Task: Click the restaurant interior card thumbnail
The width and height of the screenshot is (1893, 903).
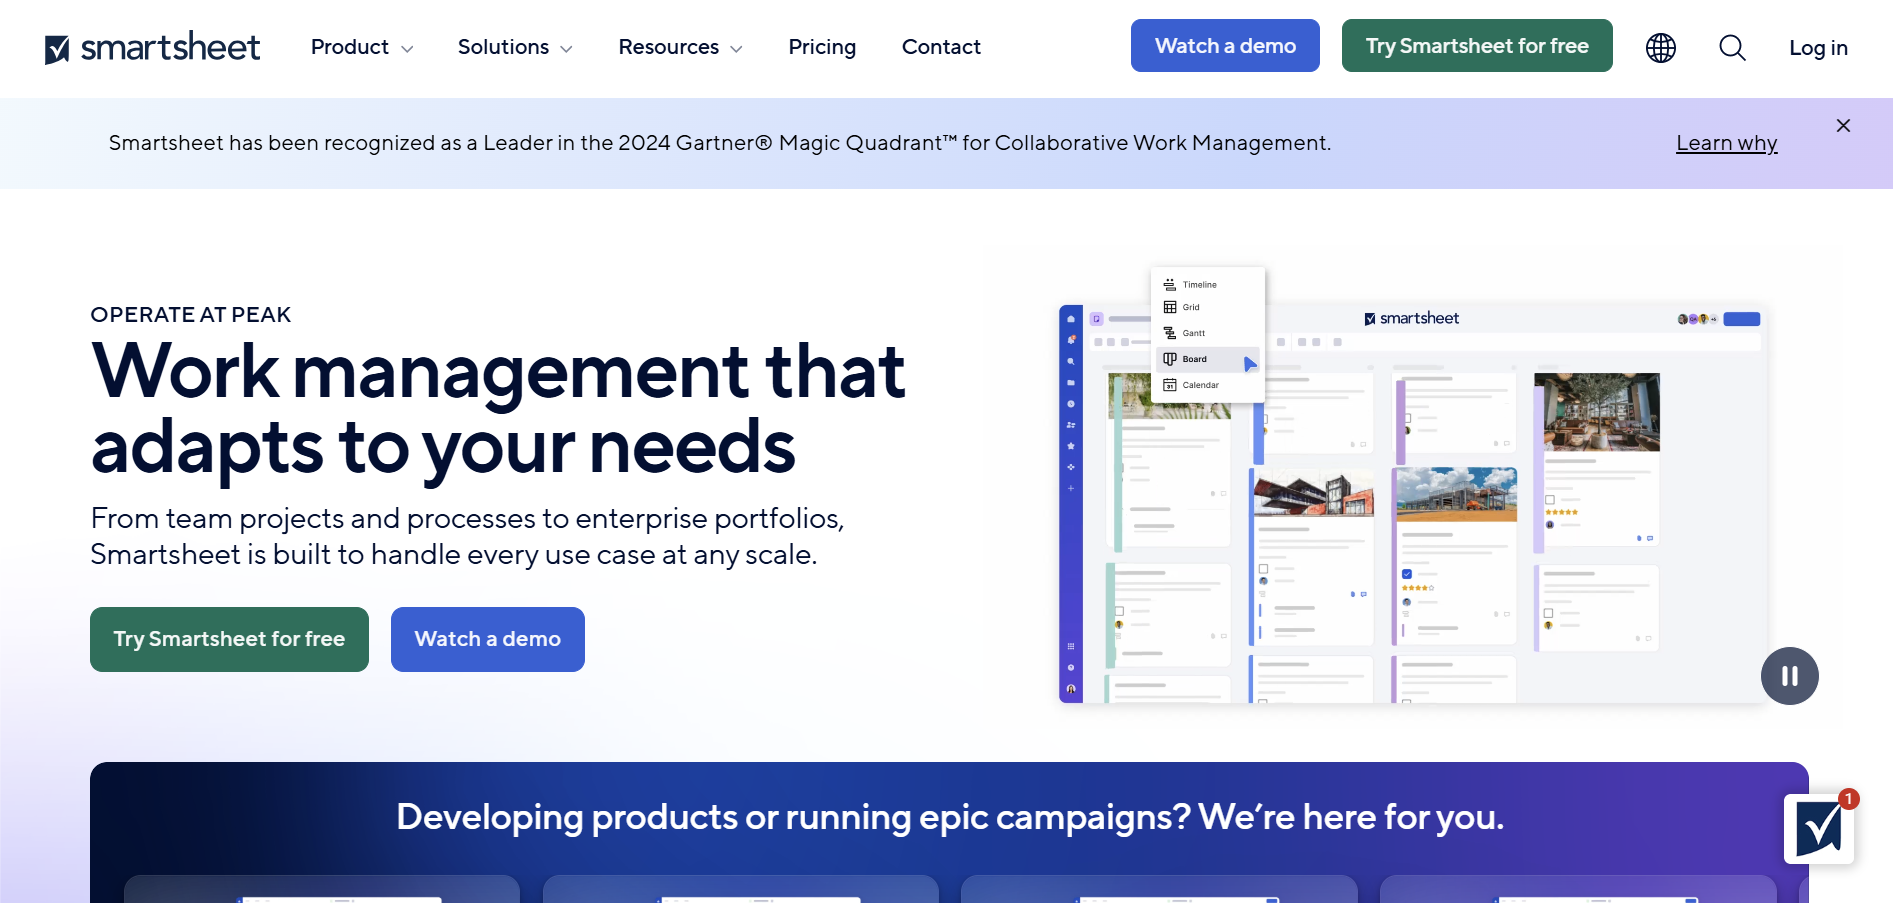Action: 1597,412
